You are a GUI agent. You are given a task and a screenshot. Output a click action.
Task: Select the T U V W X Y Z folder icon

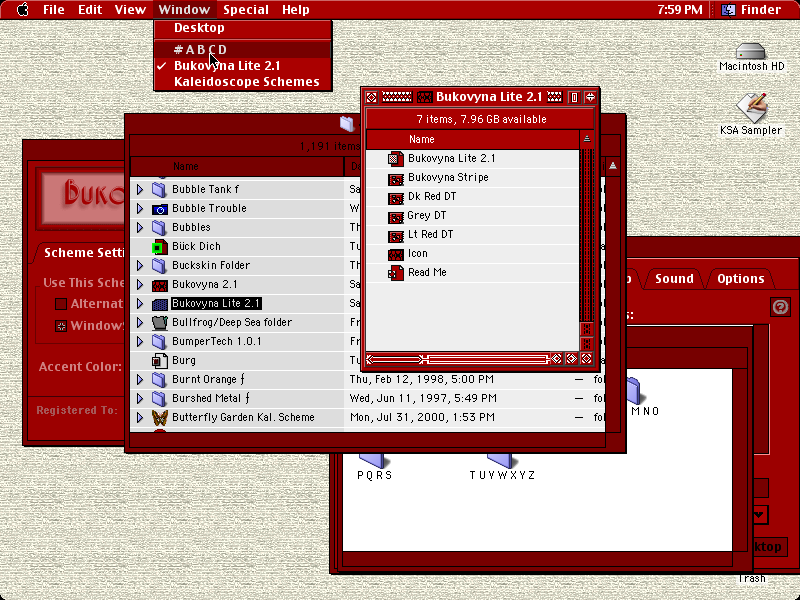[x=501, y=460]
